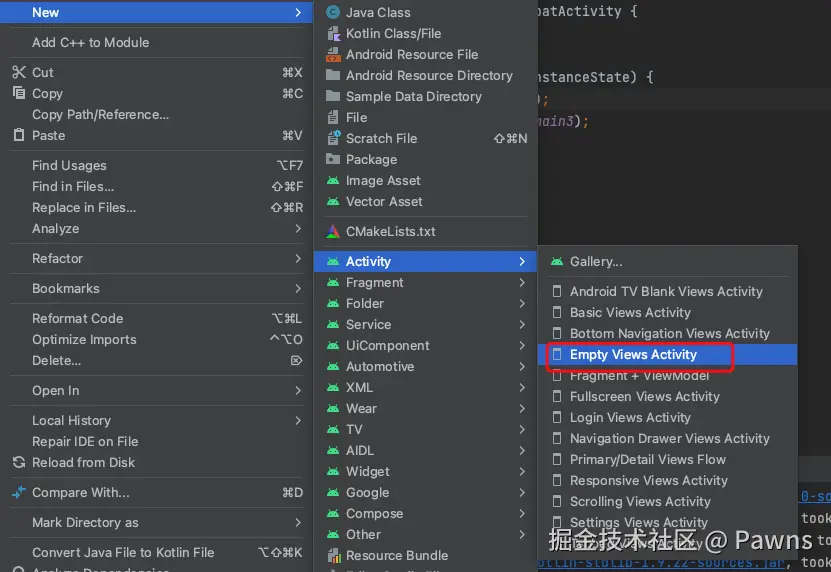Choose Find Usages
The width and height of the screenshot is (831, 572).
156,165
